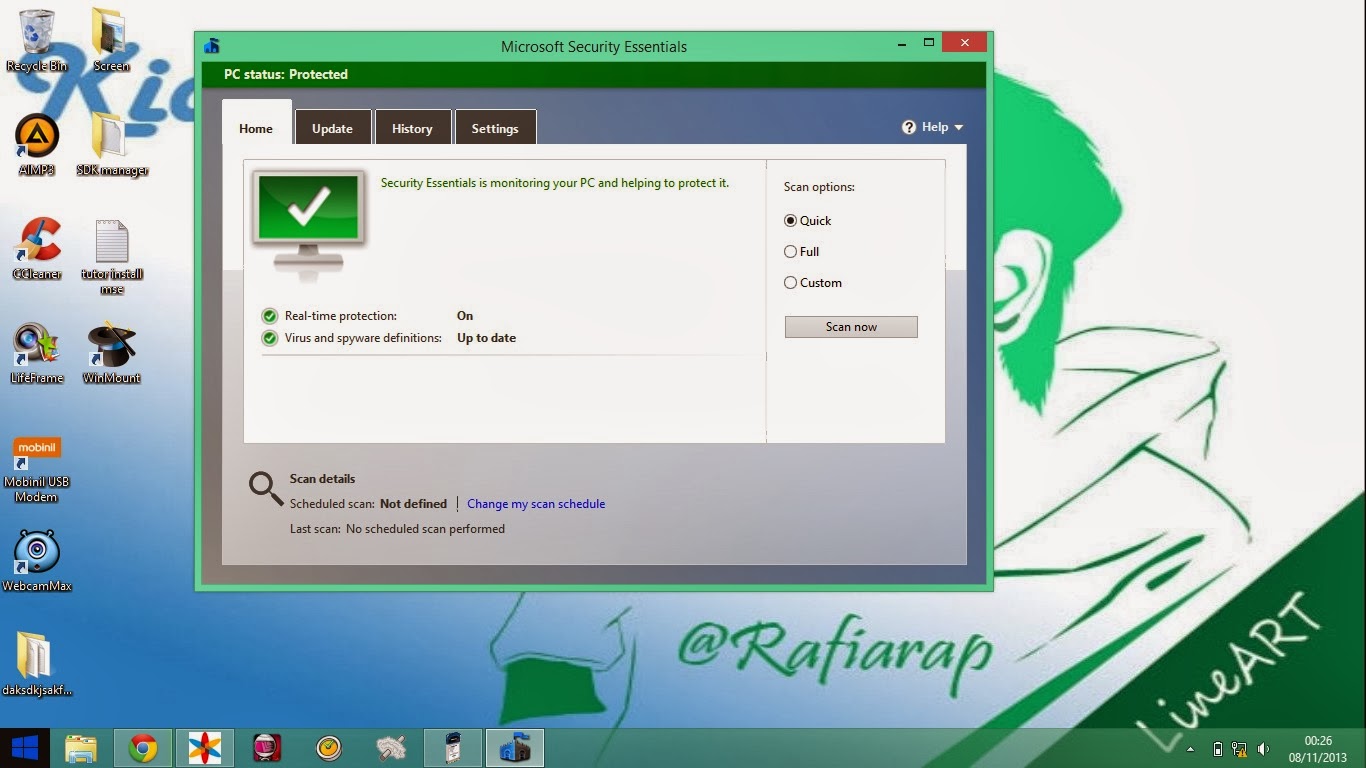Click the pink square taskbar icon
The height and width of the screenshot is (768, 1366).
(266, 748)
